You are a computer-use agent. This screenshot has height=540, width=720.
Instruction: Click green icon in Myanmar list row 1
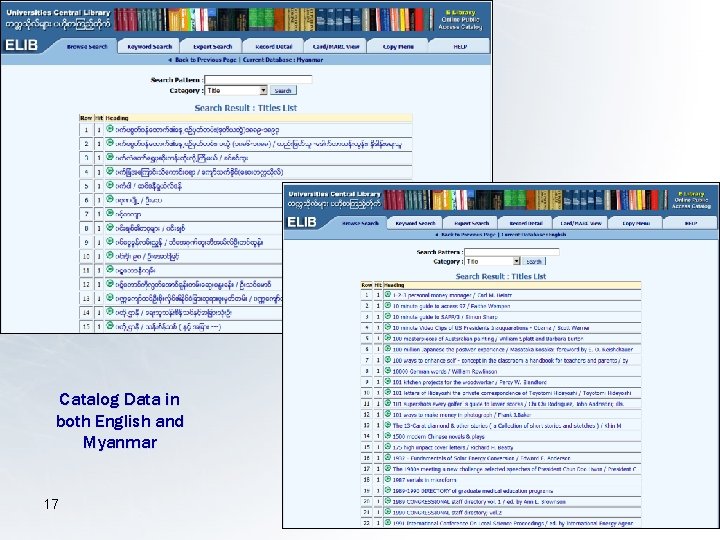[110, 129]
